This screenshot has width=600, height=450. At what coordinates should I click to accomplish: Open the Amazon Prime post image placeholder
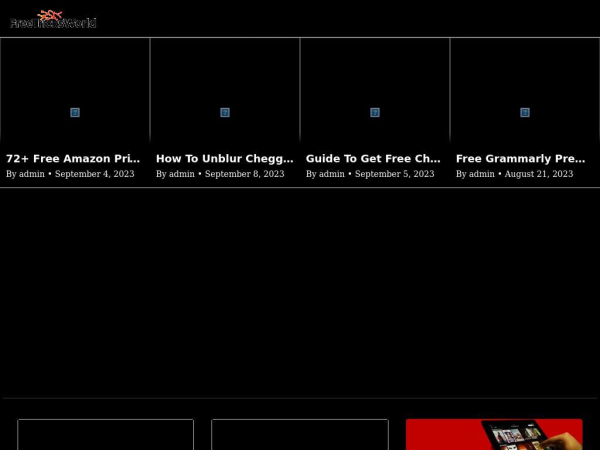[x=75, y=113]
